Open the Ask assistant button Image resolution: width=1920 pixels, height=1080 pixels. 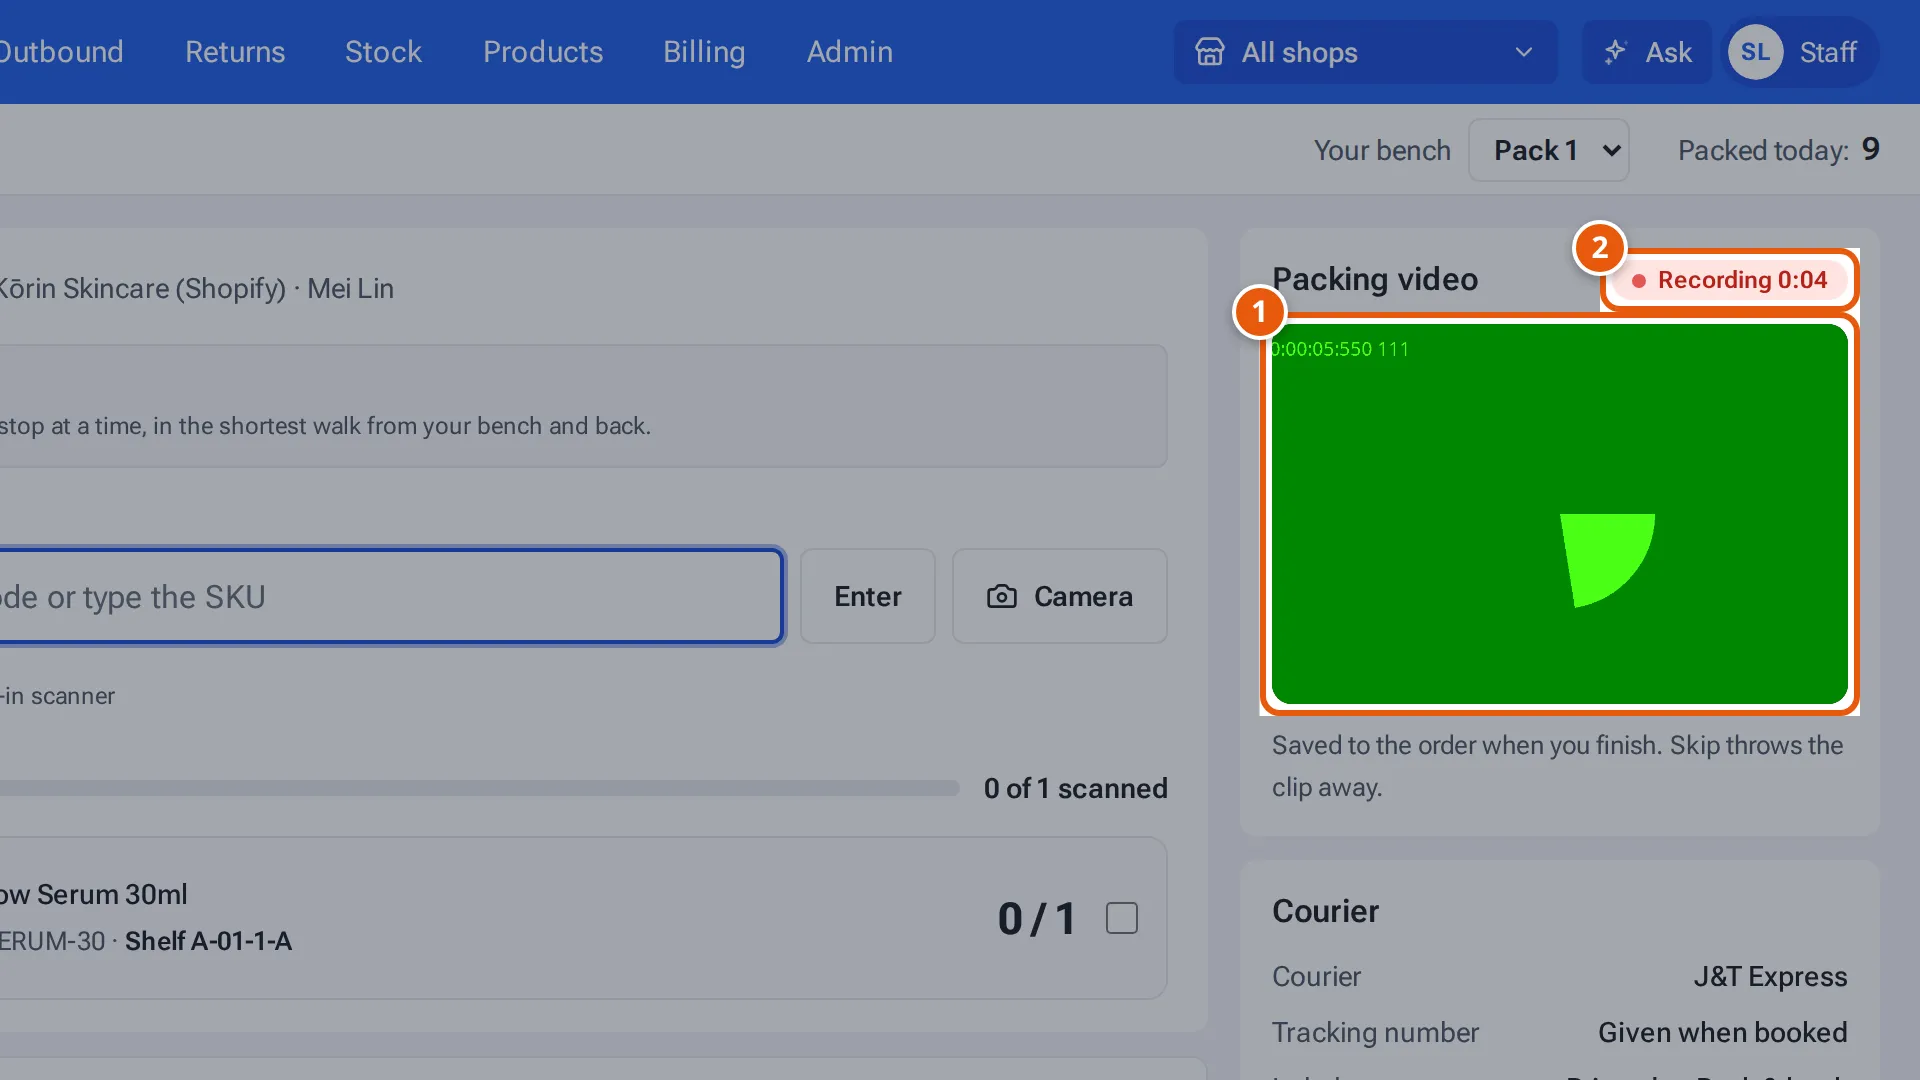[1647, 52]
